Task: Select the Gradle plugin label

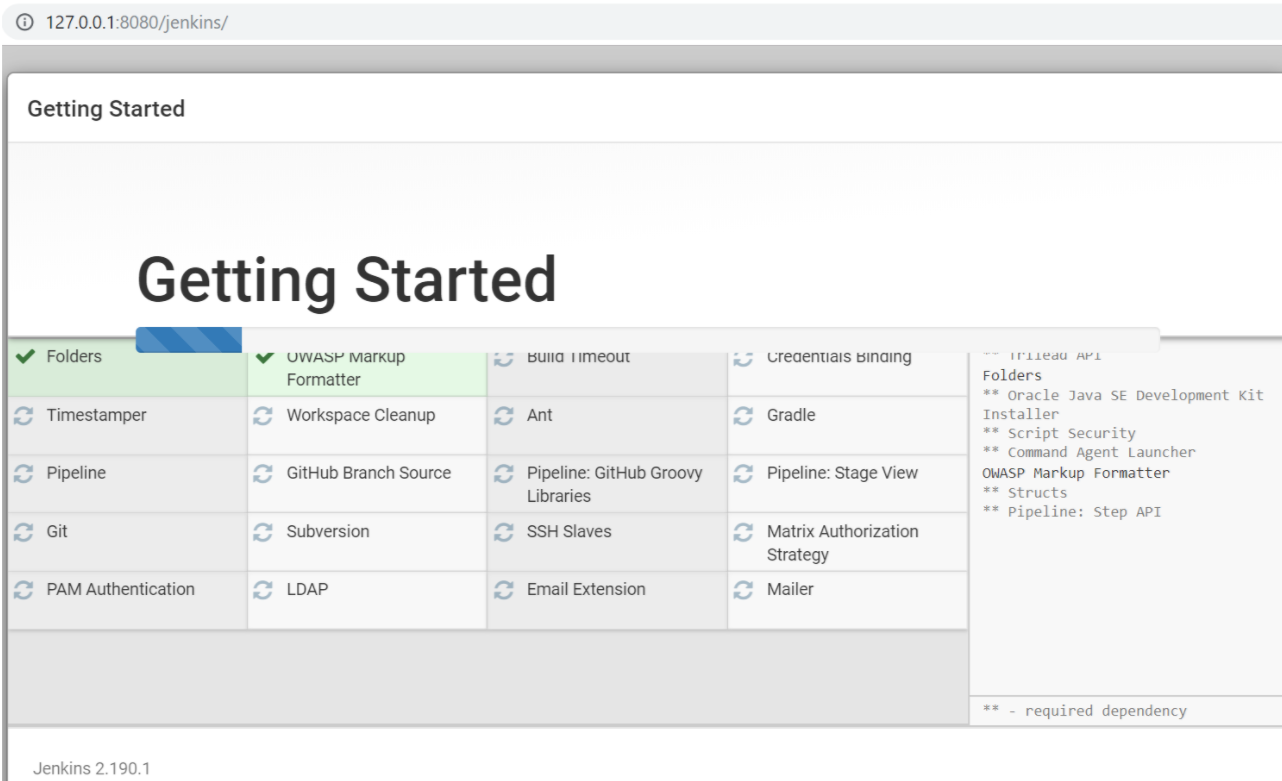Action: (791, 415)
